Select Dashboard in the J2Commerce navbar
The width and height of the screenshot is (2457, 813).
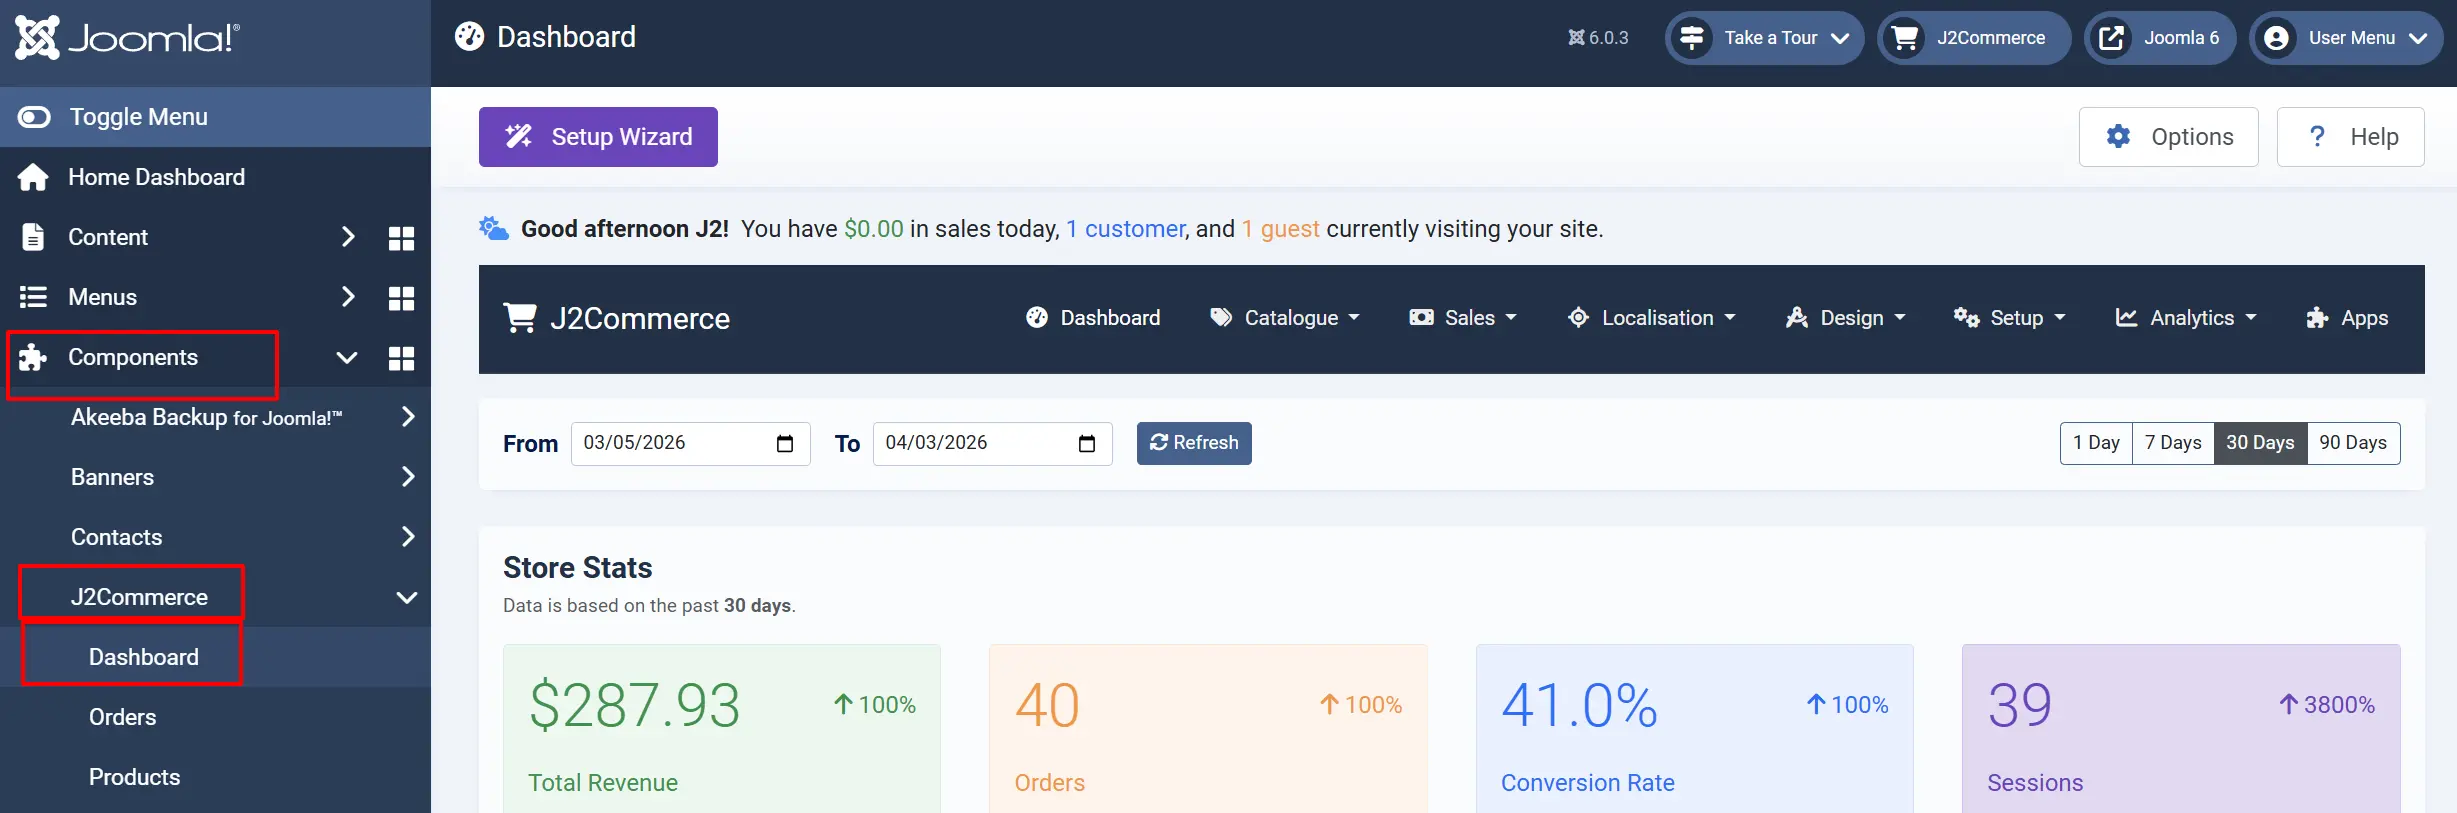click(1093, 318)
